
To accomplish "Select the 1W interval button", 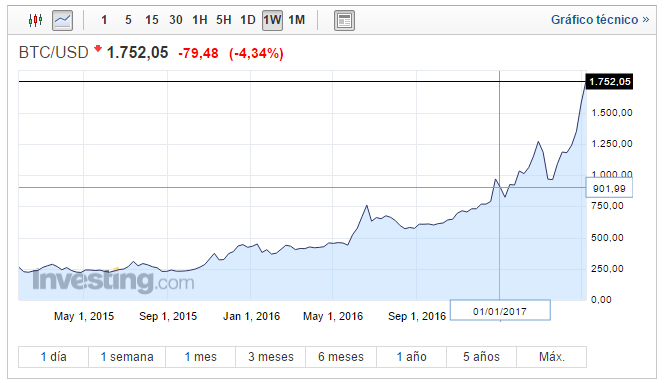I will click(x=272, y=20).
